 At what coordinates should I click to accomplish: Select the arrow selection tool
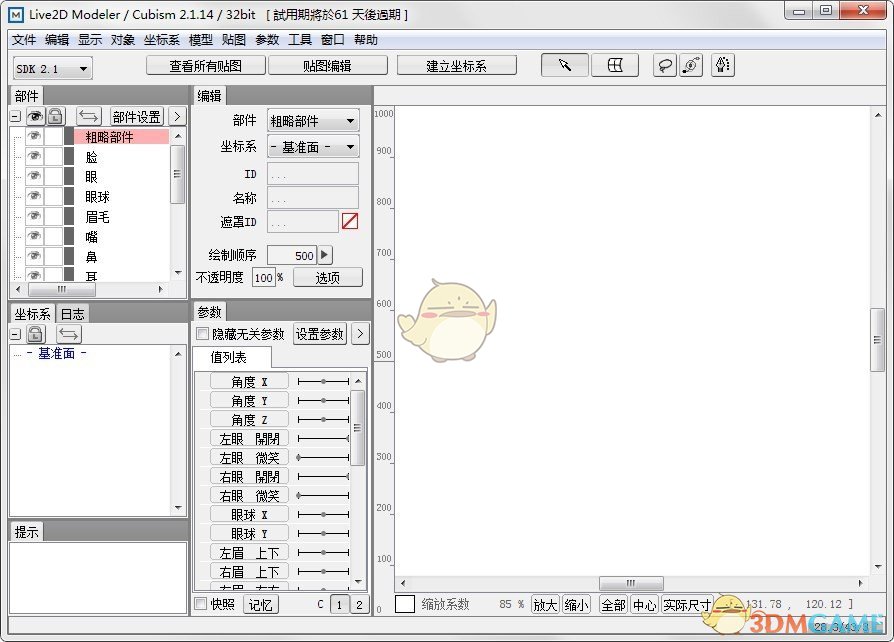coord(563,65)
